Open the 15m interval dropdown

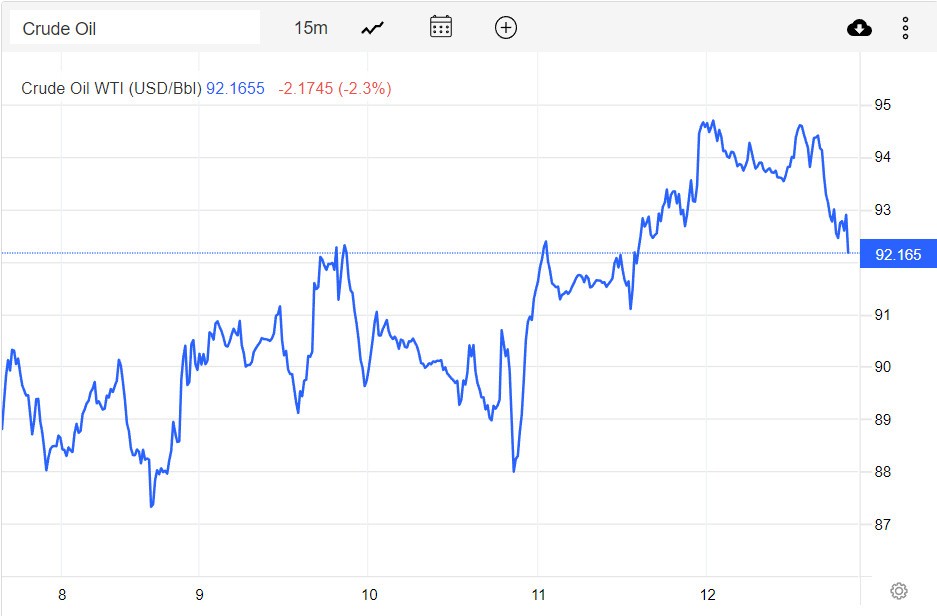coord(311,28)
